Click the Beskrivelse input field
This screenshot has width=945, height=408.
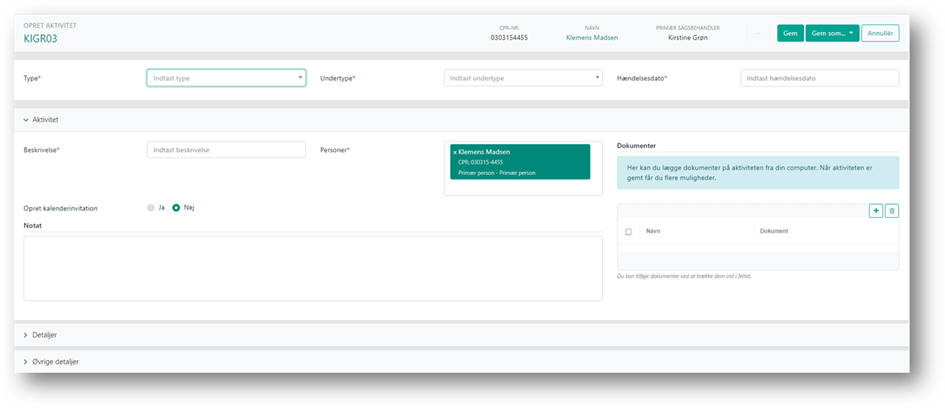226,149
